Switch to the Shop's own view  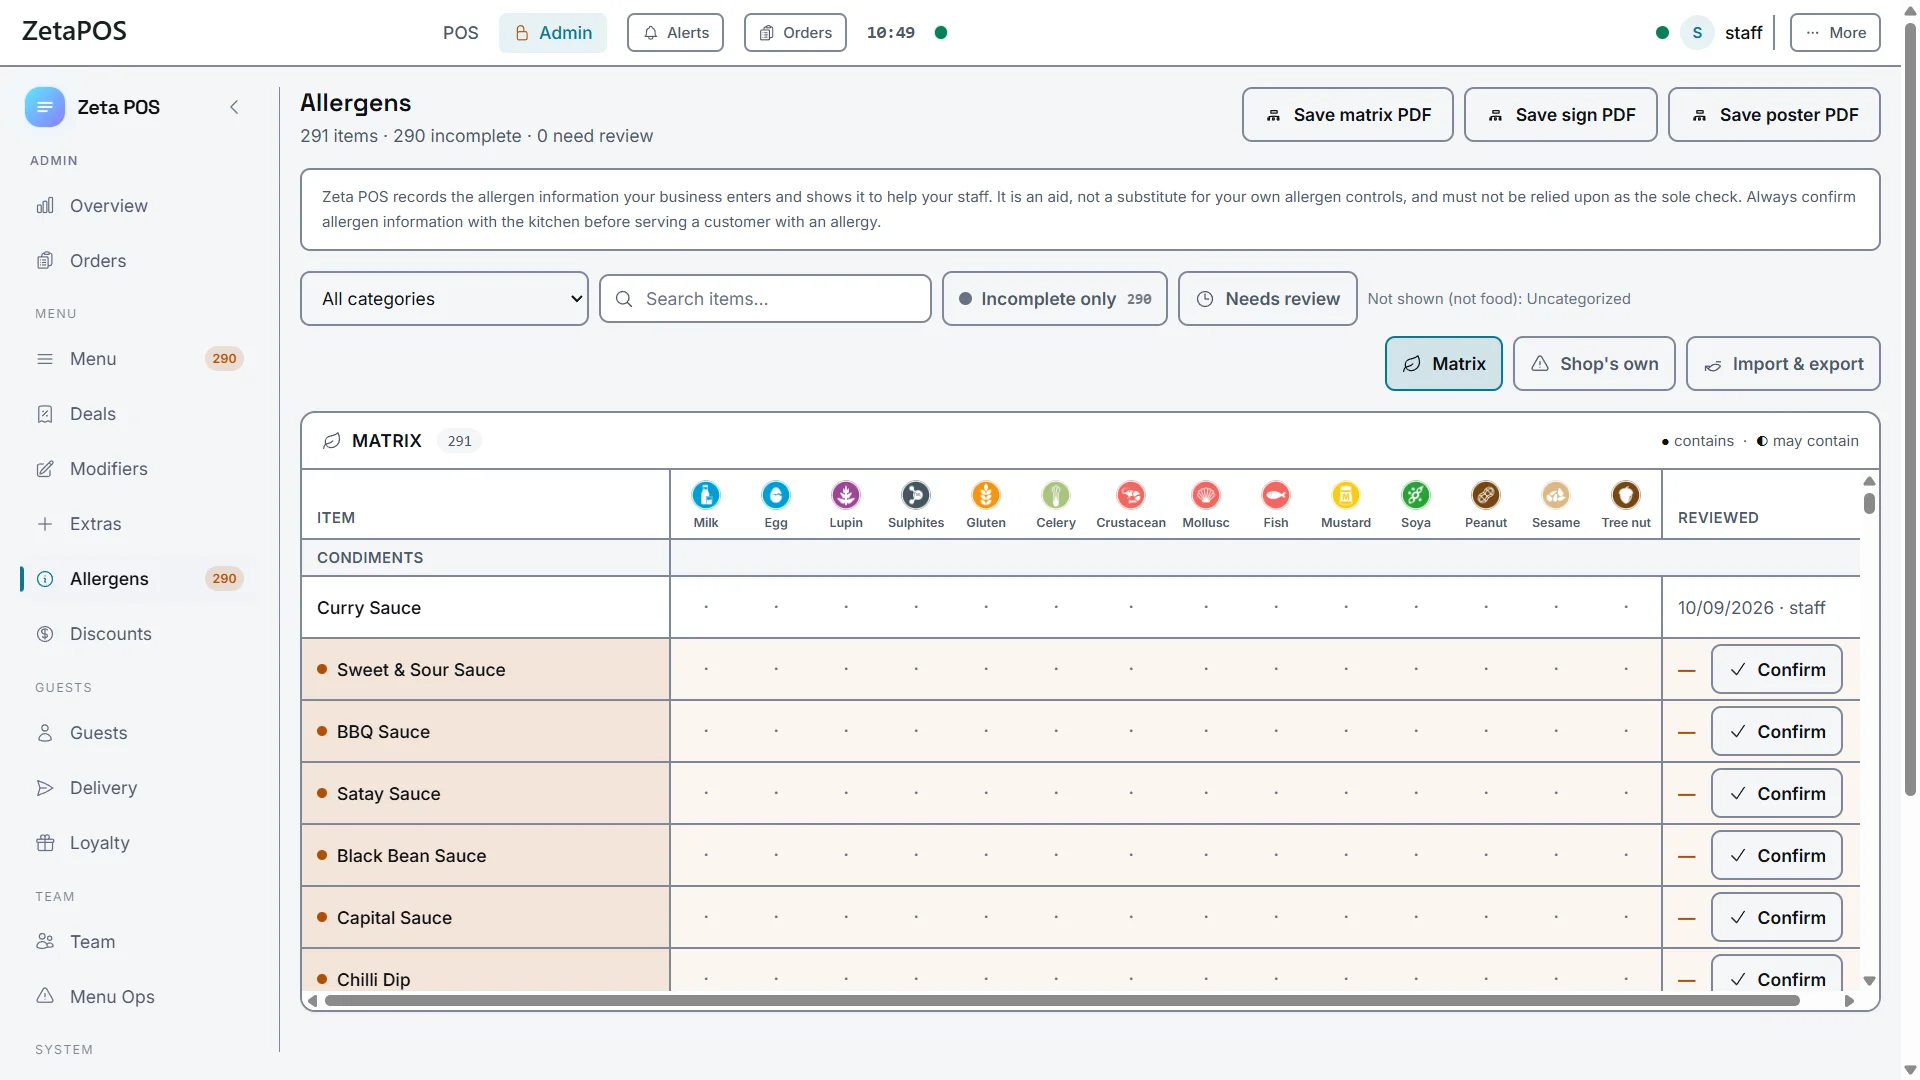click(1594, 364)
